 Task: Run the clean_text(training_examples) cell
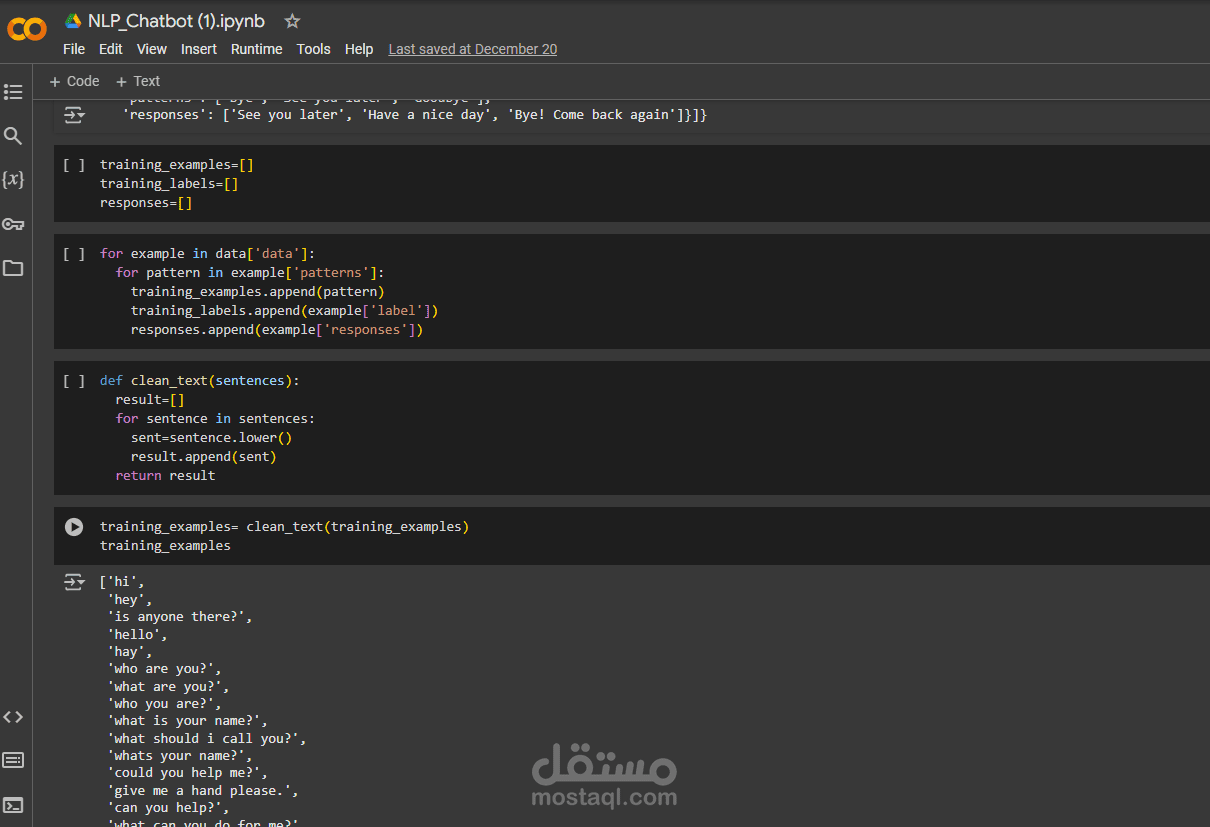tap(74, 527)
